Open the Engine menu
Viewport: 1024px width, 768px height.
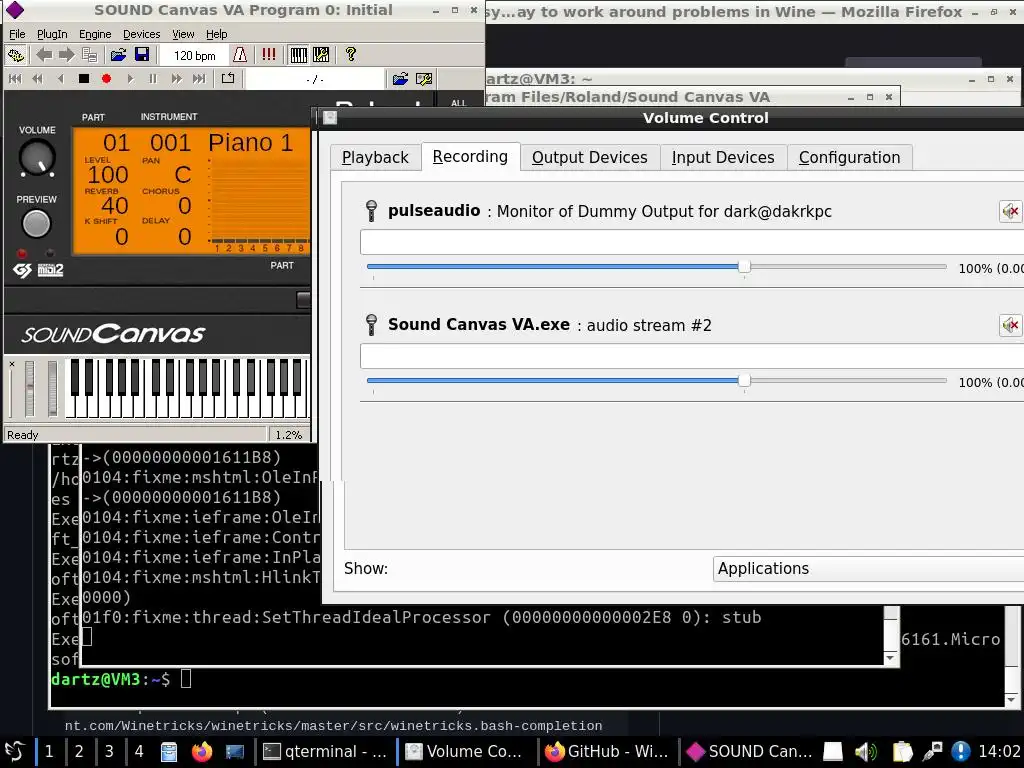pyautogui.click(x=95, y=34)
